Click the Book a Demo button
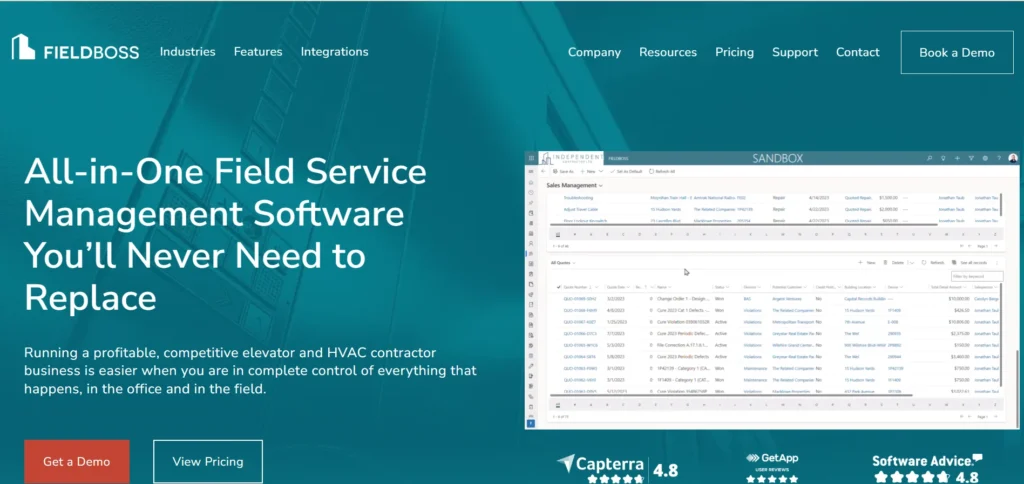This screenshot has height=484, width=1024. [957, 52]
